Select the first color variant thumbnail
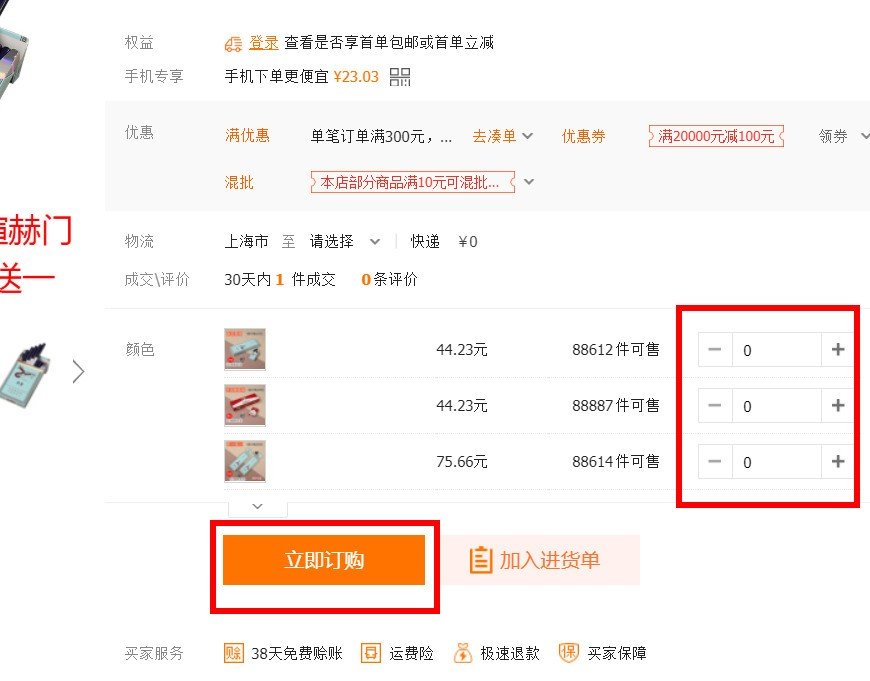This screenshot has width=870, height=681. pos(245,350)
